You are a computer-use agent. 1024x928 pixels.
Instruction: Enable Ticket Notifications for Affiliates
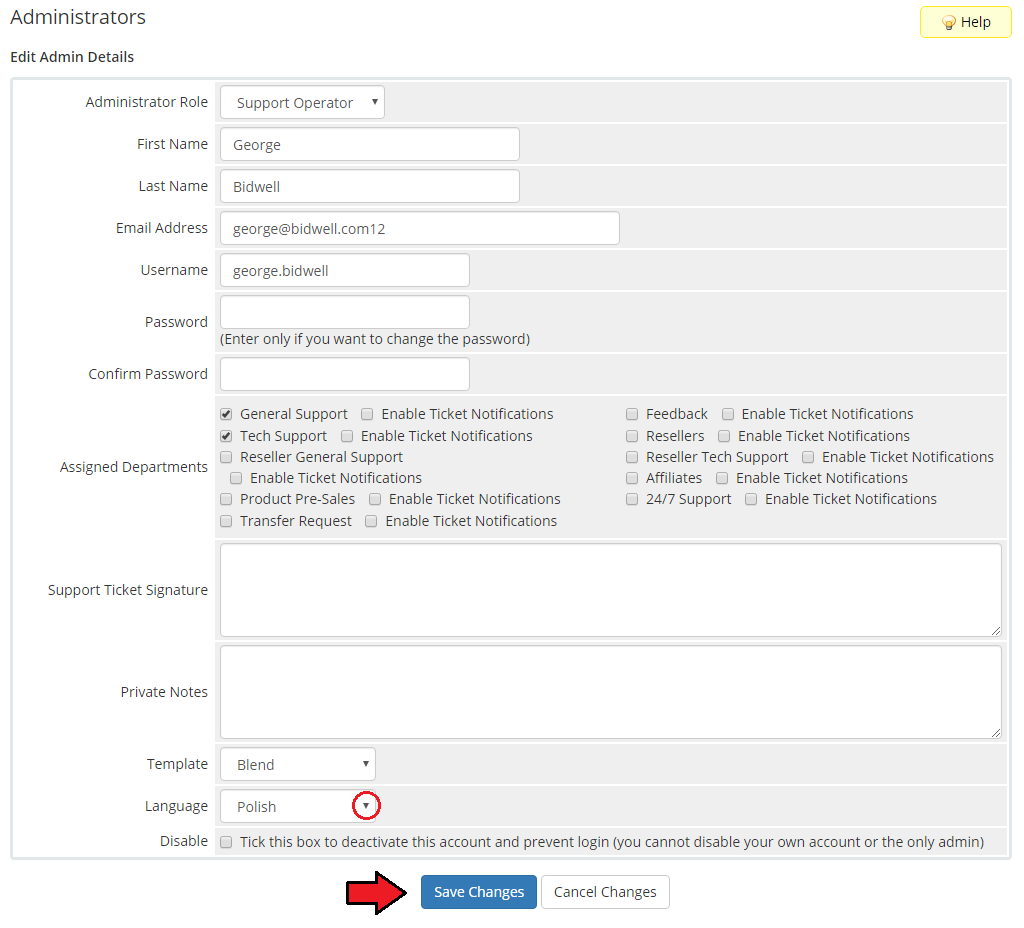click(x=722, y=478)
